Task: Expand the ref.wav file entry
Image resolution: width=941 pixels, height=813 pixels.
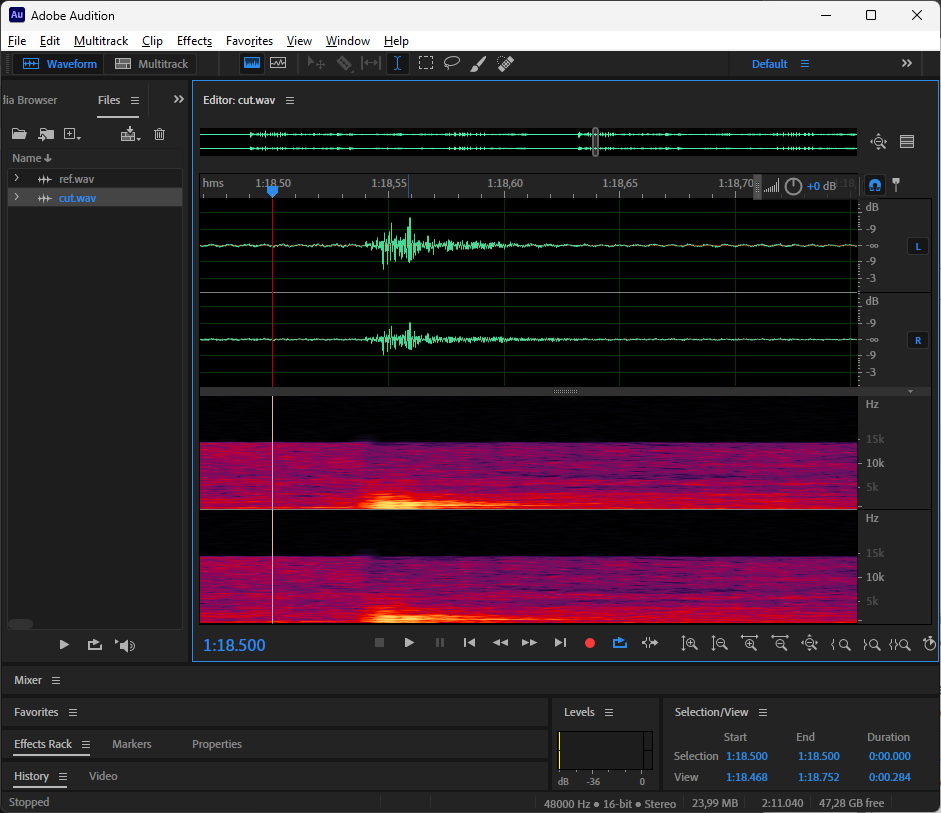Action: (x=16, y=179)
